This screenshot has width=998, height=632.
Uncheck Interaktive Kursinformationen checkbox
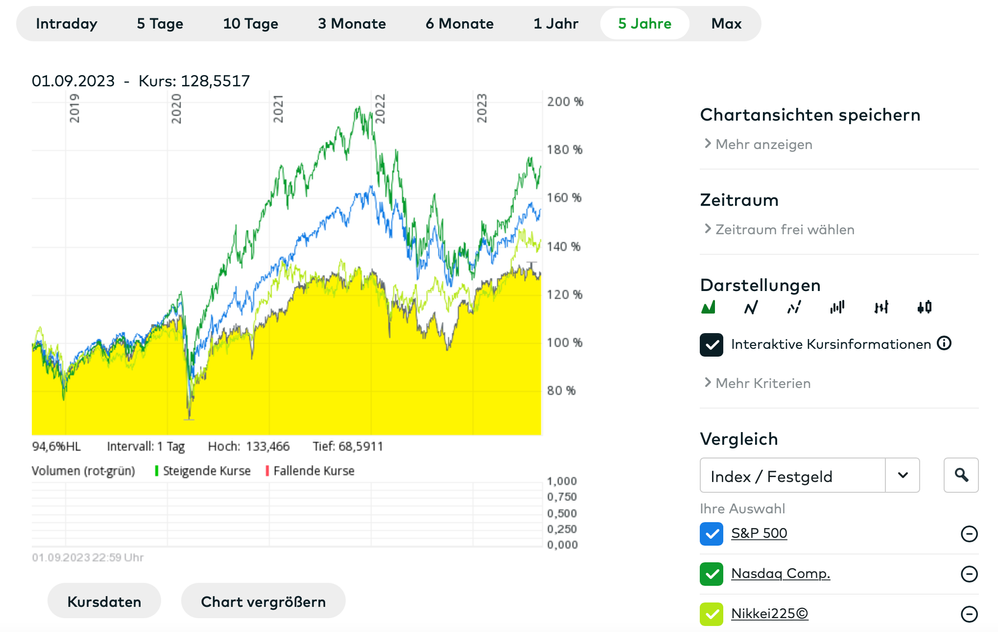click(x=712, y=345)
